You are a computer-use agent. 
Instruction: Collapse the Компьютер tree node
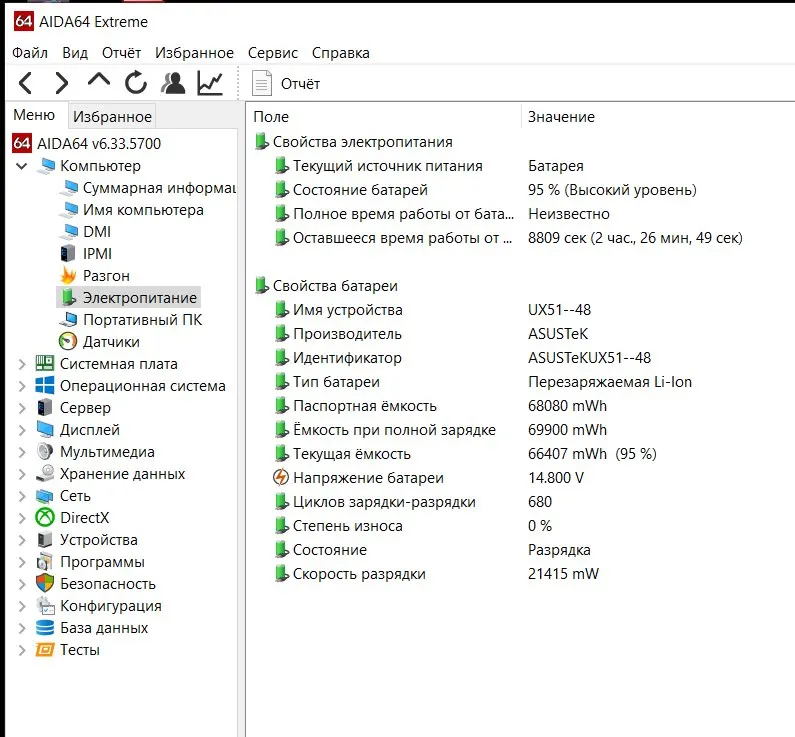(x=21, y=165)
